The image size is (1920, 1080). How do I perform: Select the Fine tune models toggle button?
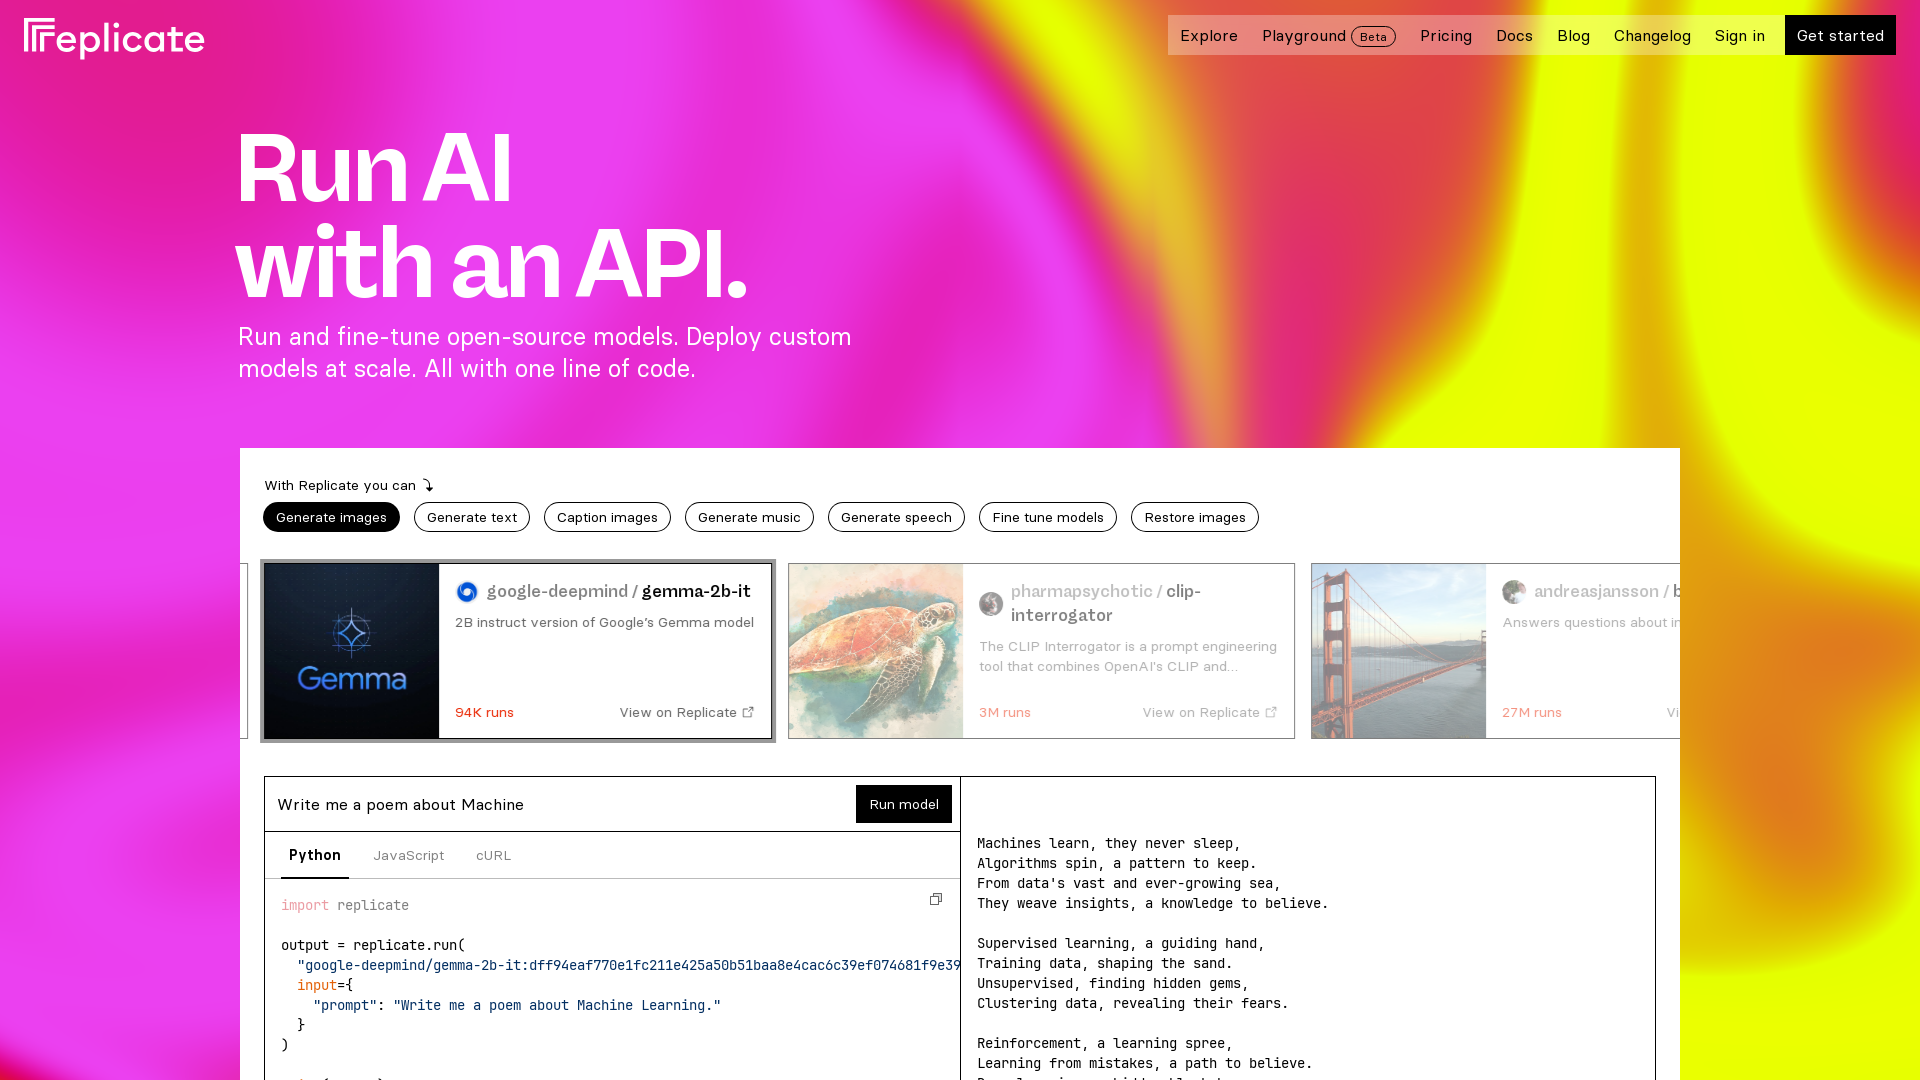pos(1047,517)
